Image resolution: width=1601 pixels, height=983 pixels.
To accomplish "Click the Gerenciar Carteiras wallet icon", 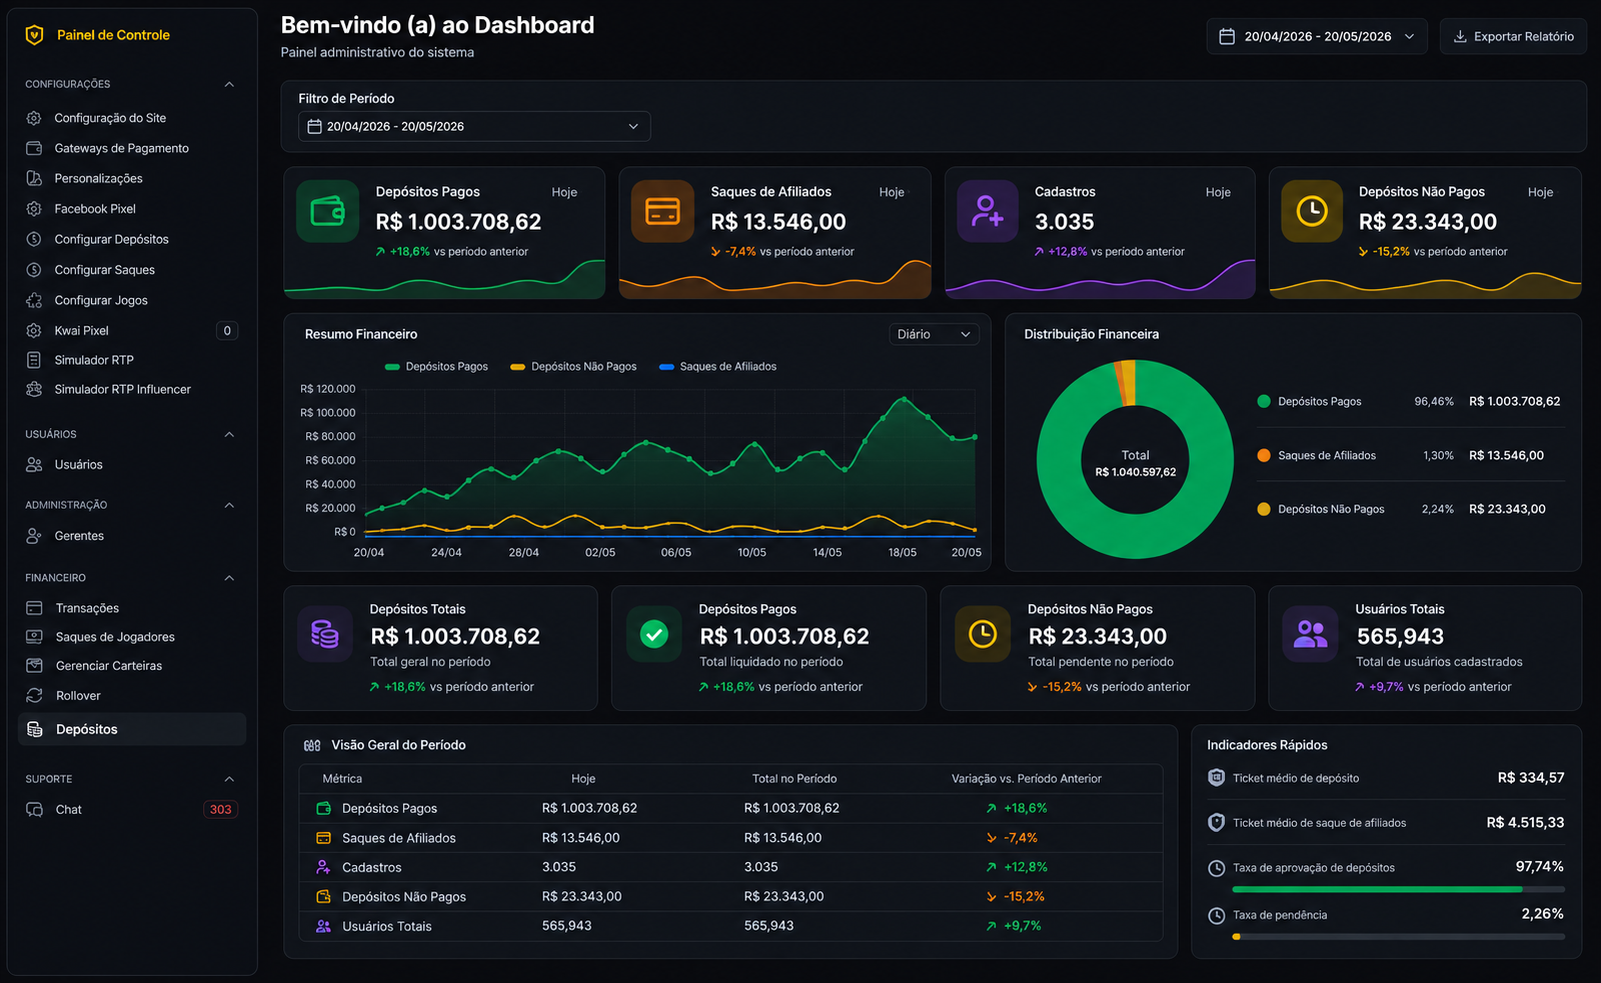I will (34, 666).
